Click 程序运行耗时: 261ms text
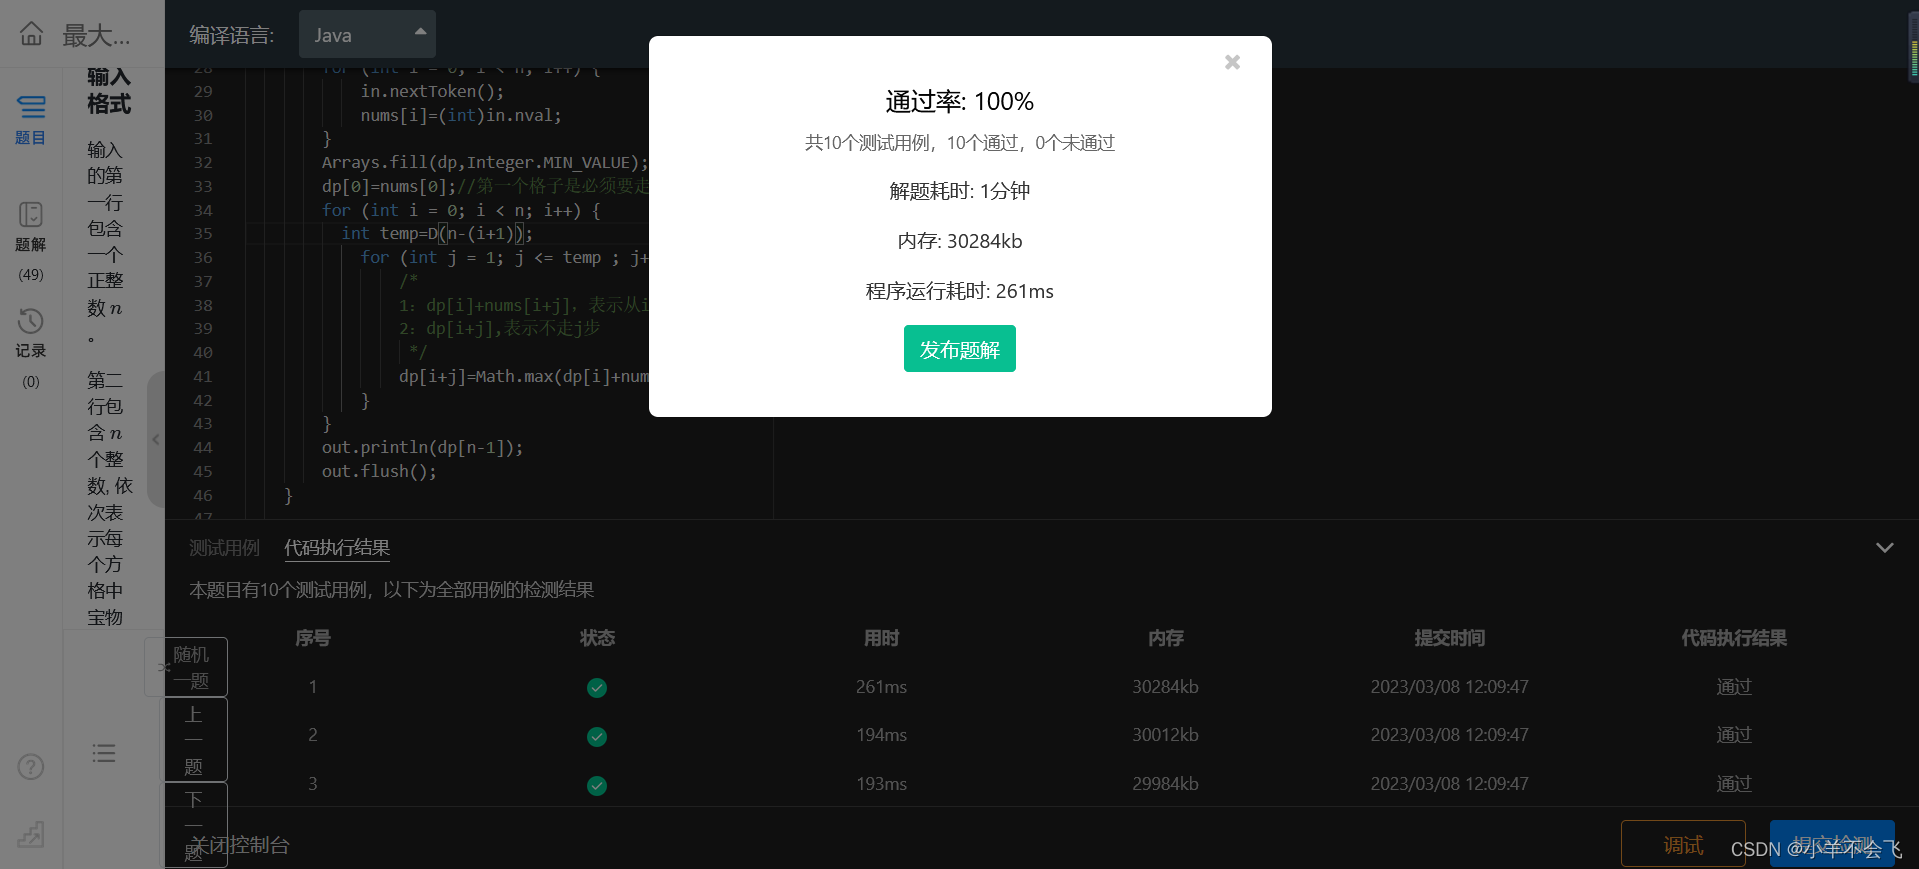 click(959, 291)
